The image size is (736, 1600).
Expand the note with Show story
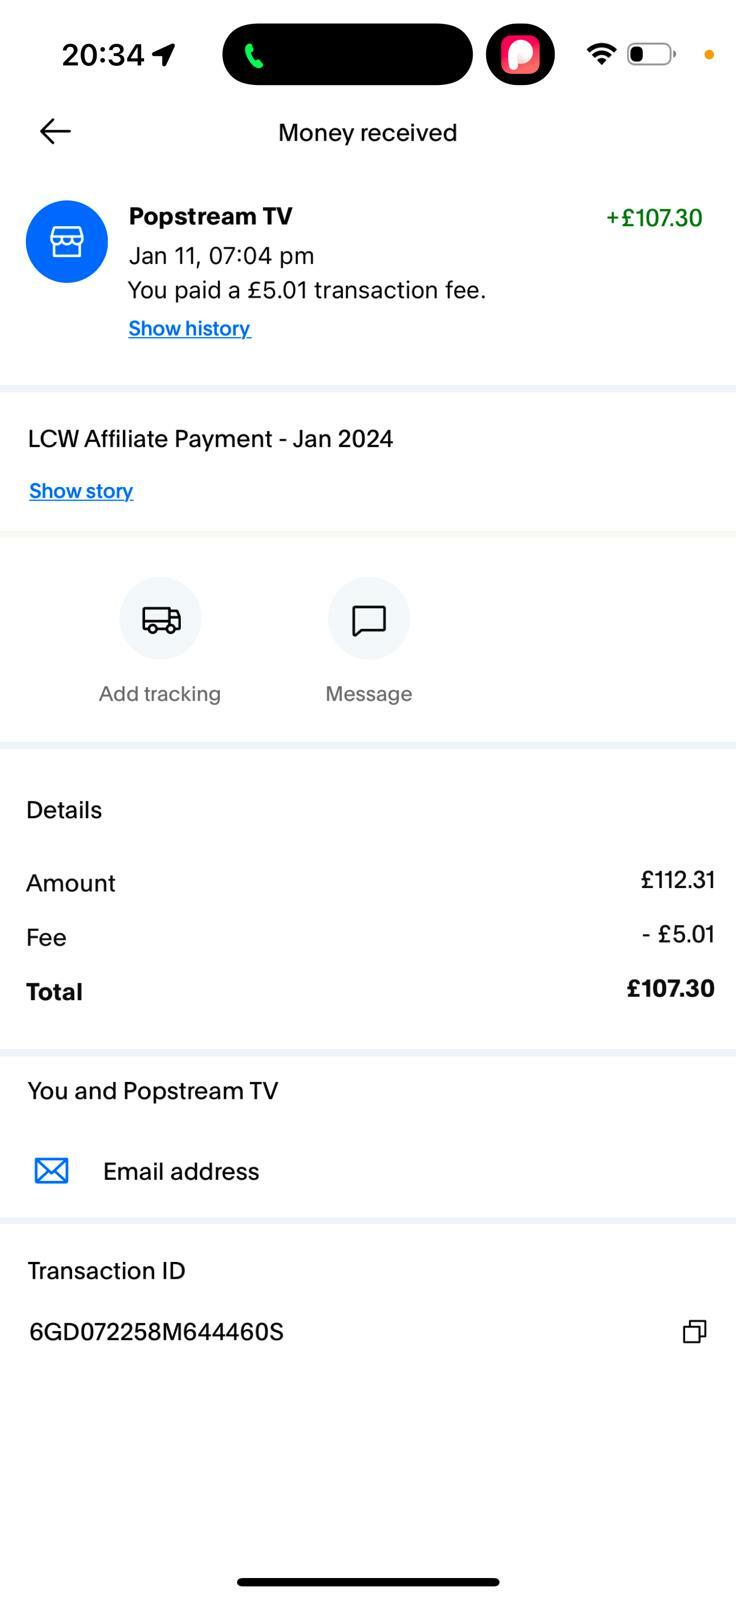[81, 491]
